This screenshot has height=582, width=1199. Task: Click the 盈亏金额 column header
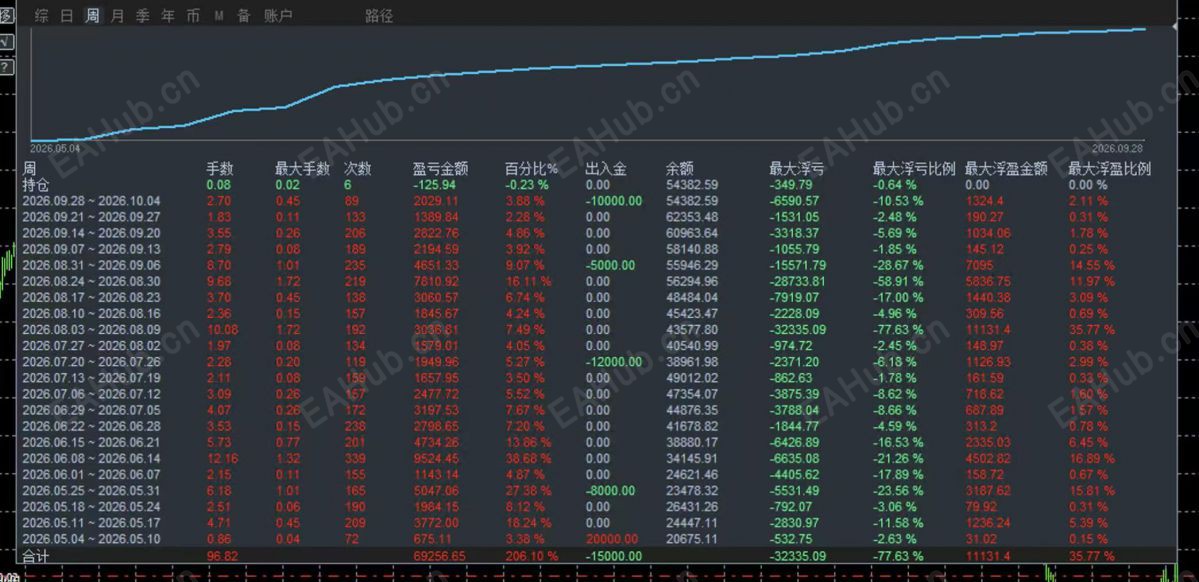click(440, 169)
